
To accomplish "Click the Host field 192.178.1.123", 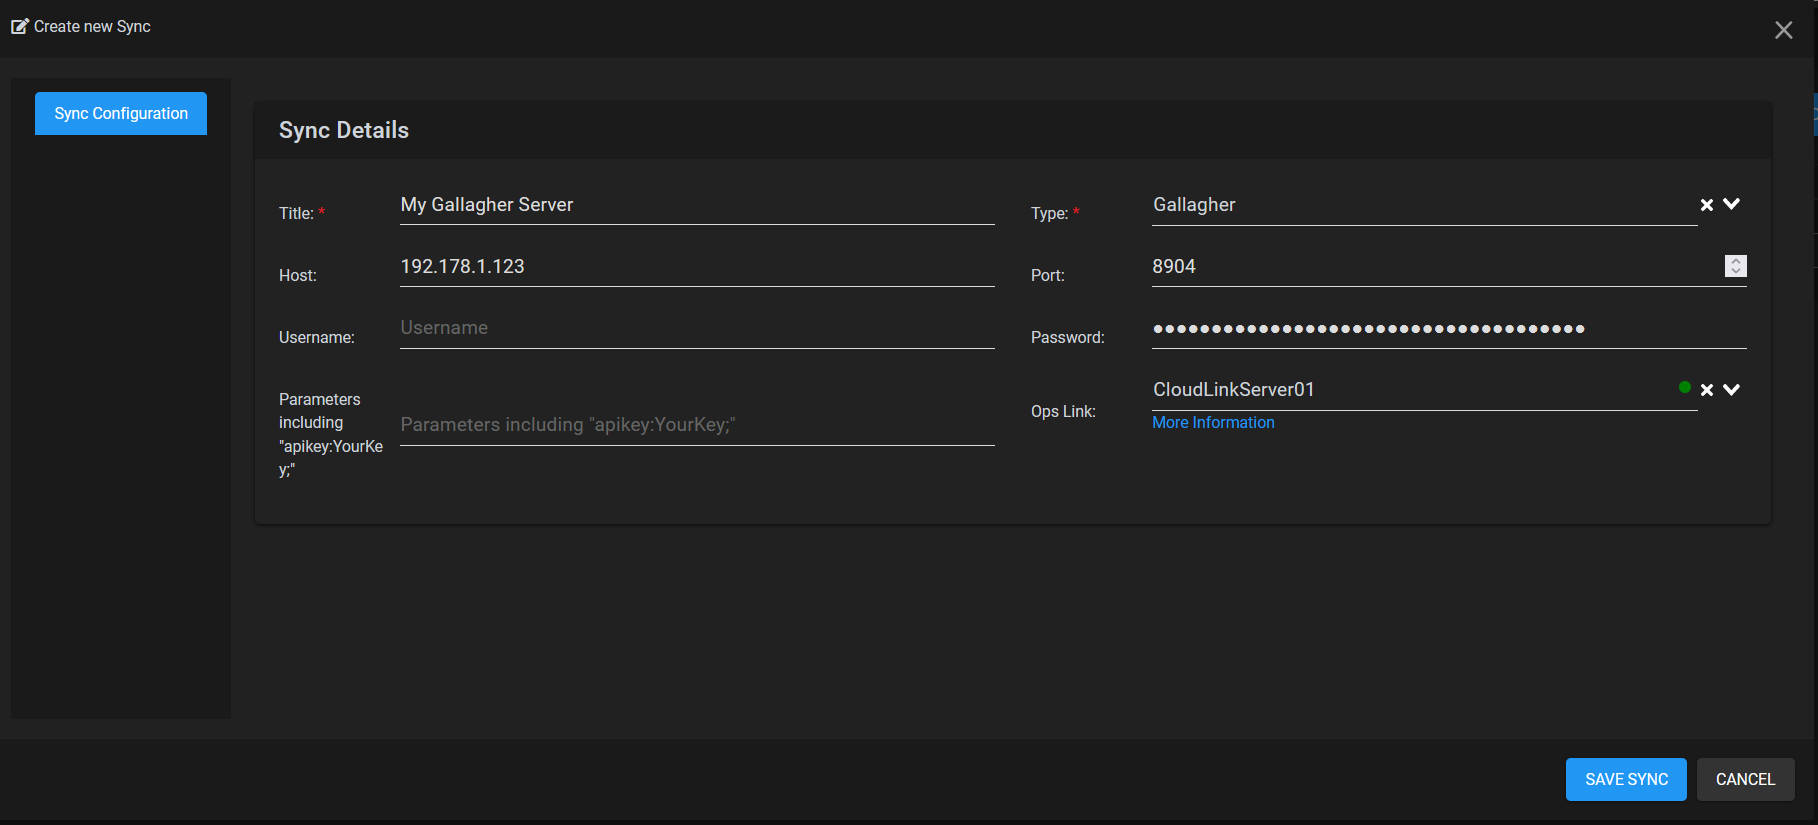I will 697,267.
